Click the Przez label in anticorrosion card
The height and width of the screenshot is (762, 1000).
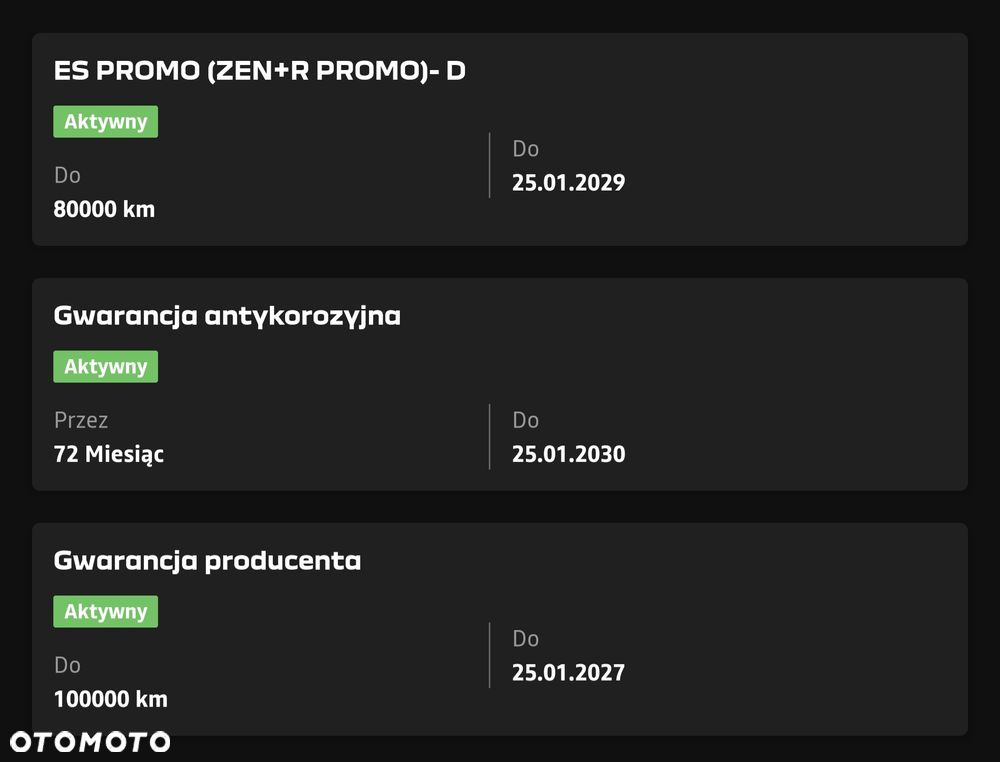(81, 420)
